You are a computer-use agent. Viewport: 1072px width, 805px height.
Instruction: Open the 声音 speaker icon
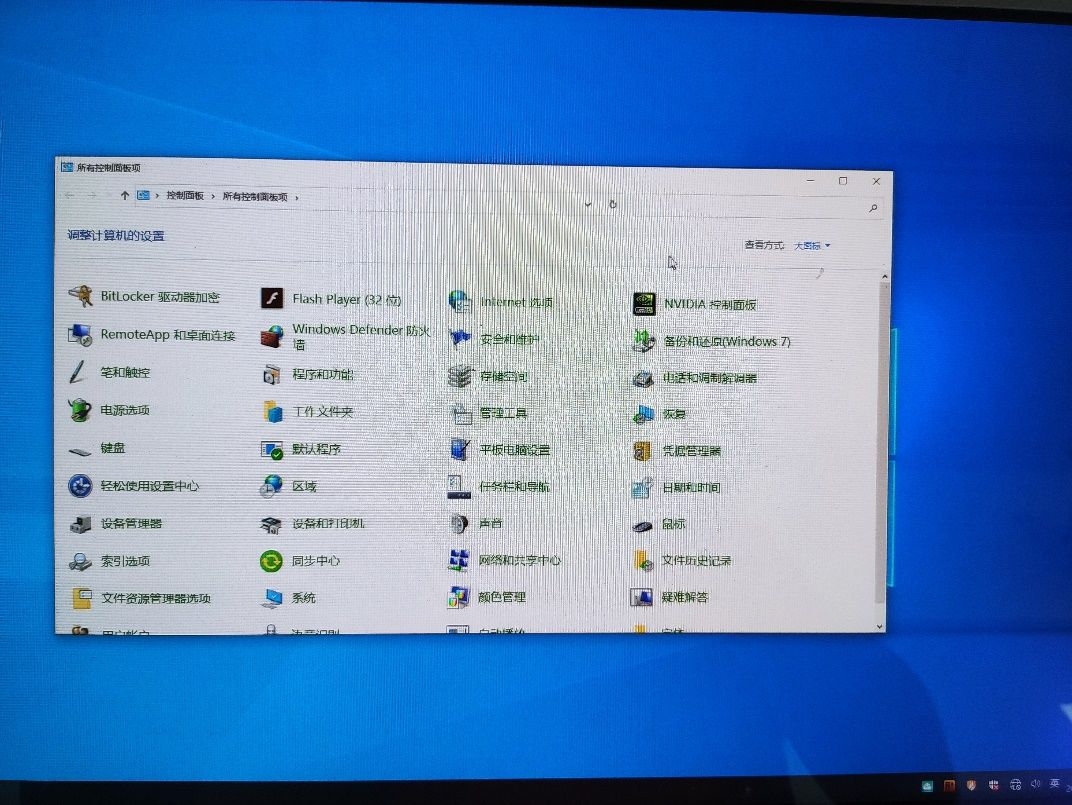(459, 523)
